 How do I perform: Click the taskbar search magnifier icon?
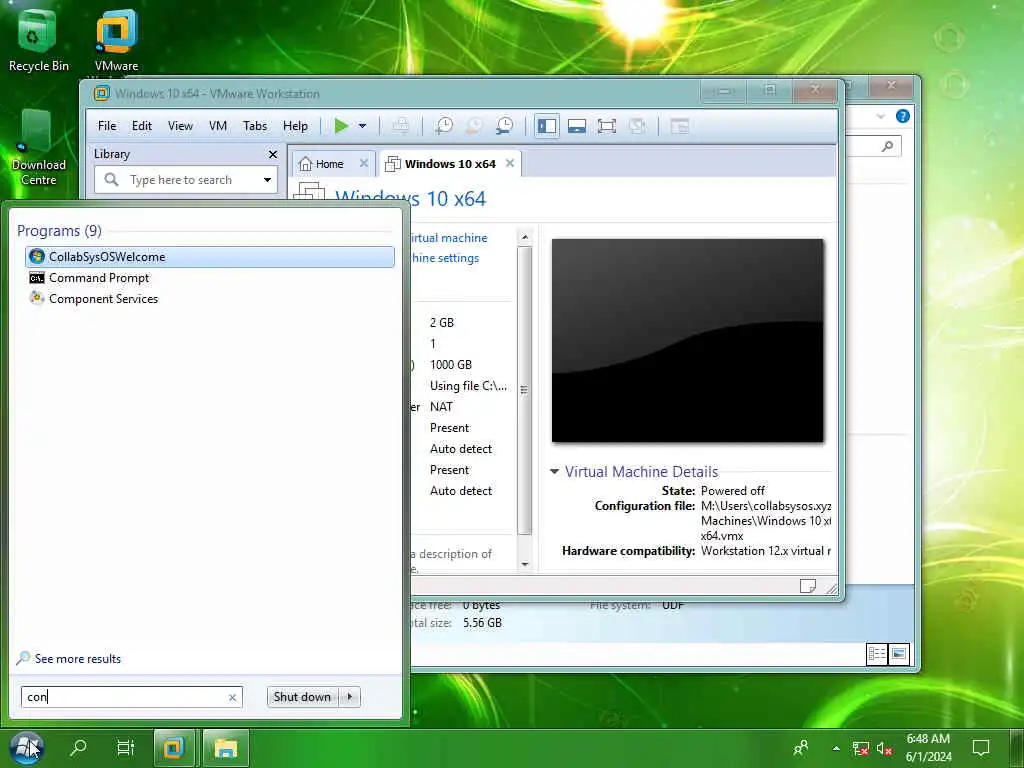pos(78,747)
